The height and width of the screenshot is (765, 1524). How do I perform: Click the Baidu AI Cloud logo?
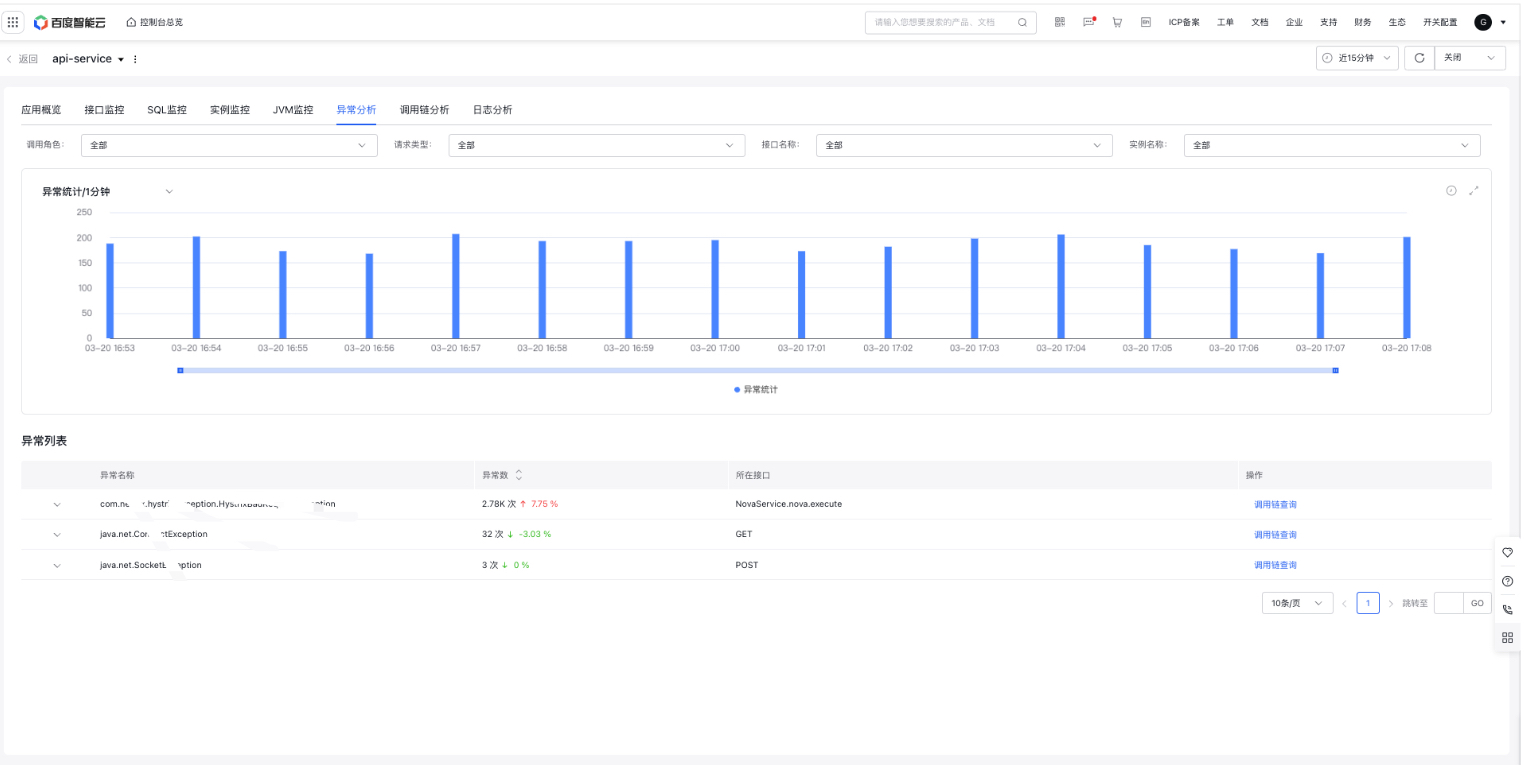pos(71,22)
